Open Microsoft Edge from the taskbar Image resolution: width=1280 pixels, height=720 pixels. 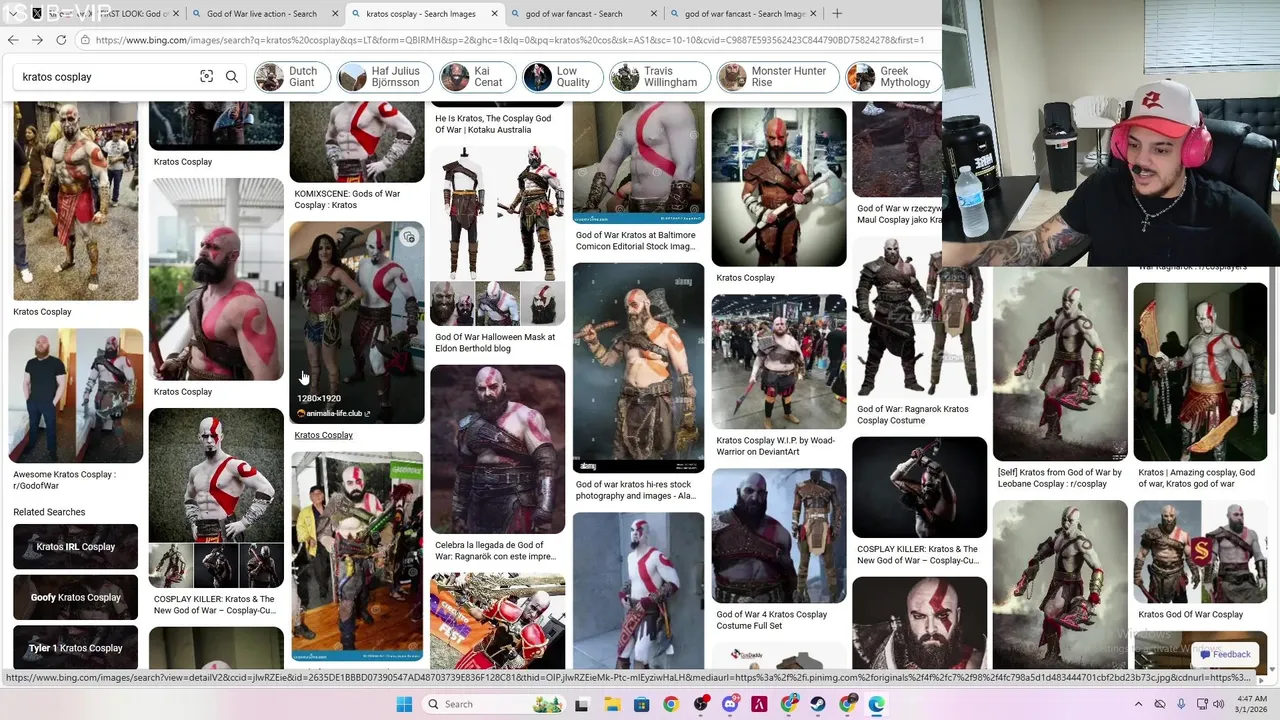[x=877, y=704]
